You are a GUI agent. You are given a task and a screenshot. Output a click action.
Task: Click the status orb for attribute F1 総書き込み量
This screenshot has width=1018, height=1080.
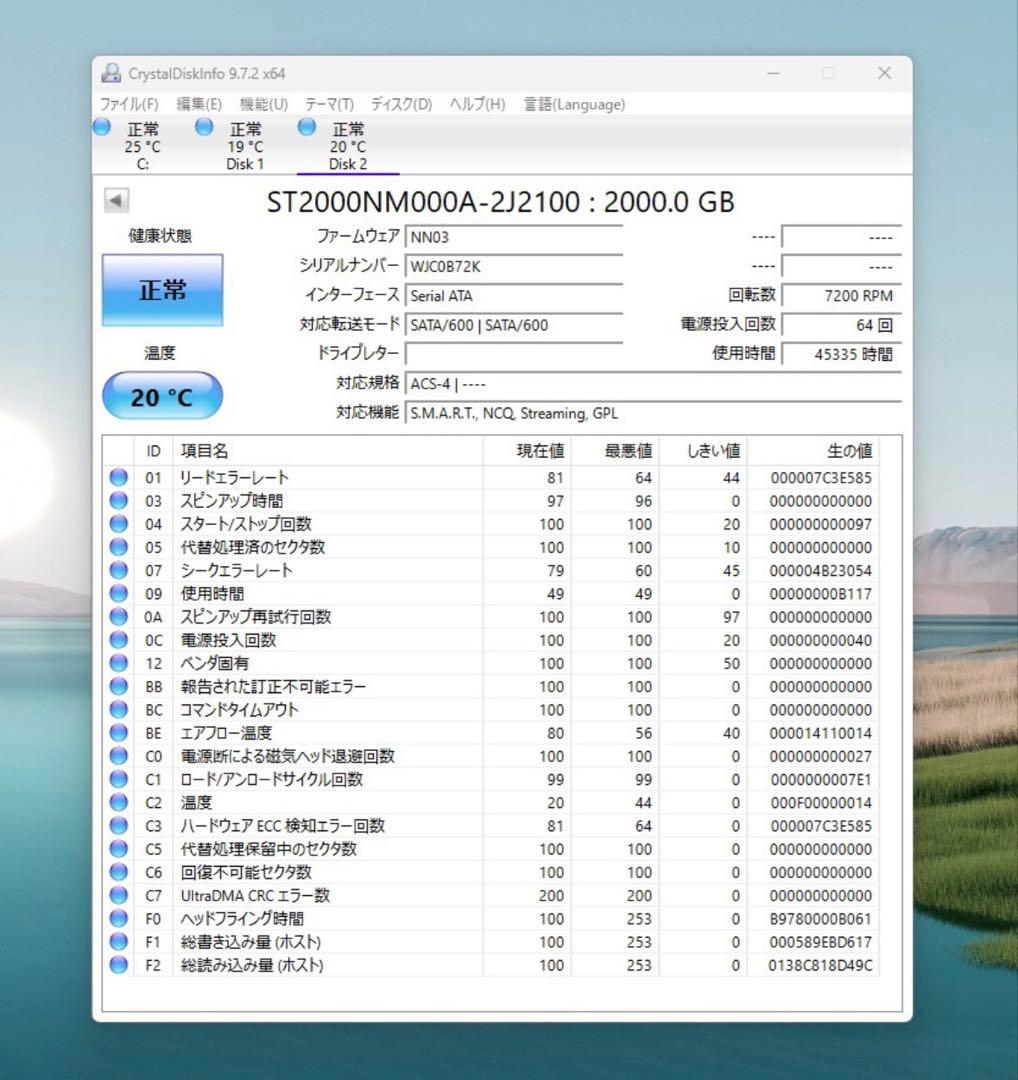point(118,942)
